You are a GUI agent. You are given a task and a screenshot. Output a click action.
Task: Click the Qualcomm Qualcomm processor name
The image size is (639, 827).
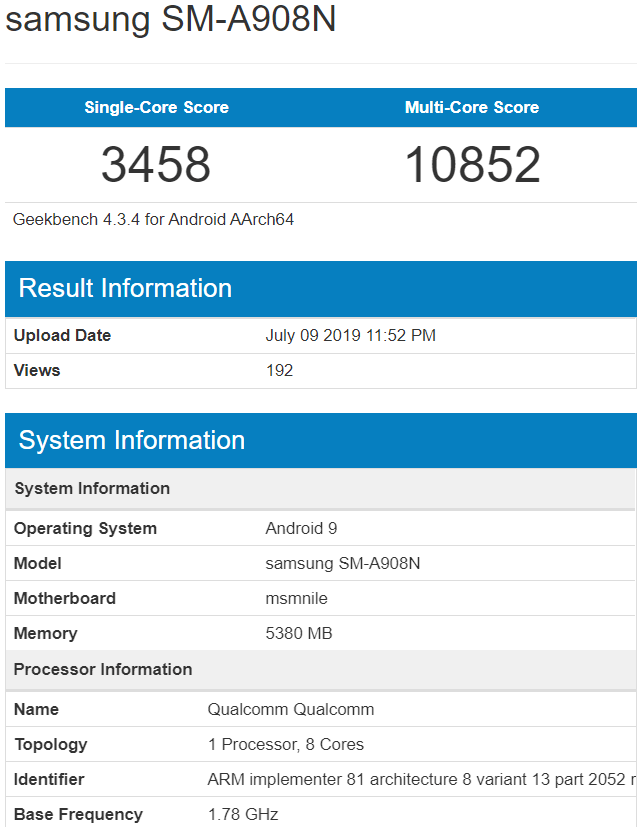tap(291, 709)
